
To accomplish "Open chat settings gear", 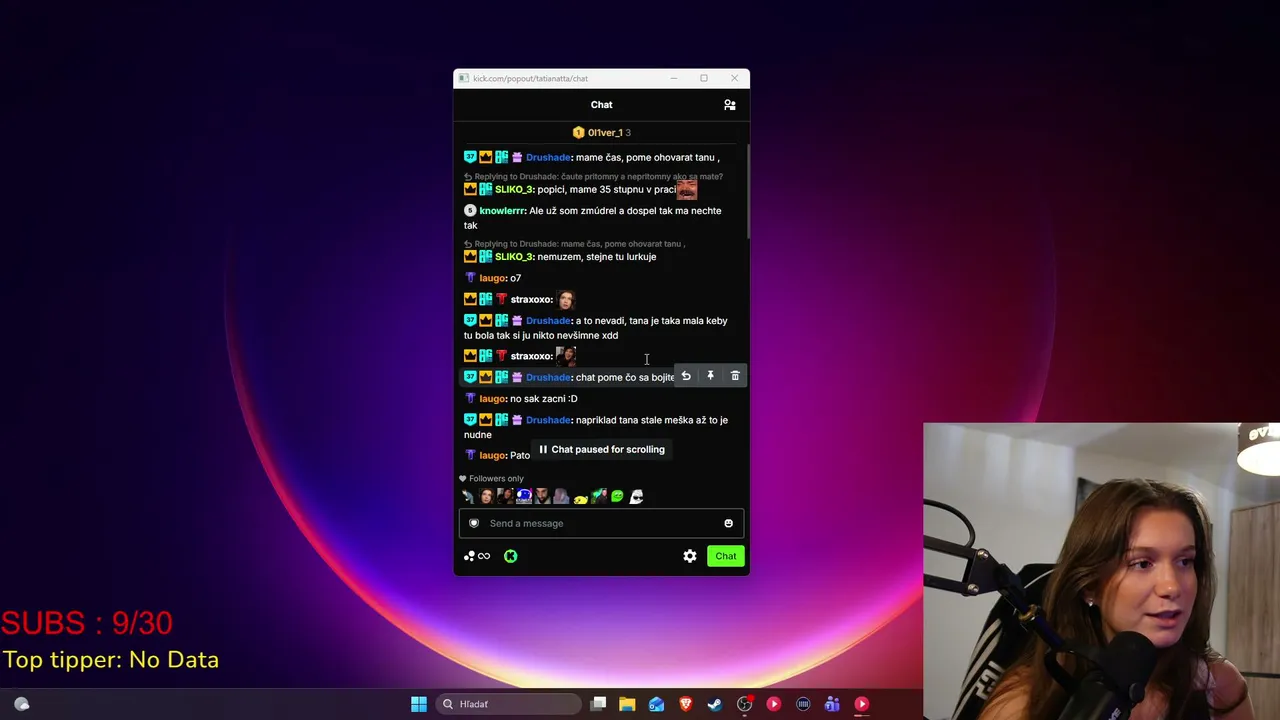I will (x=690, y=556).
